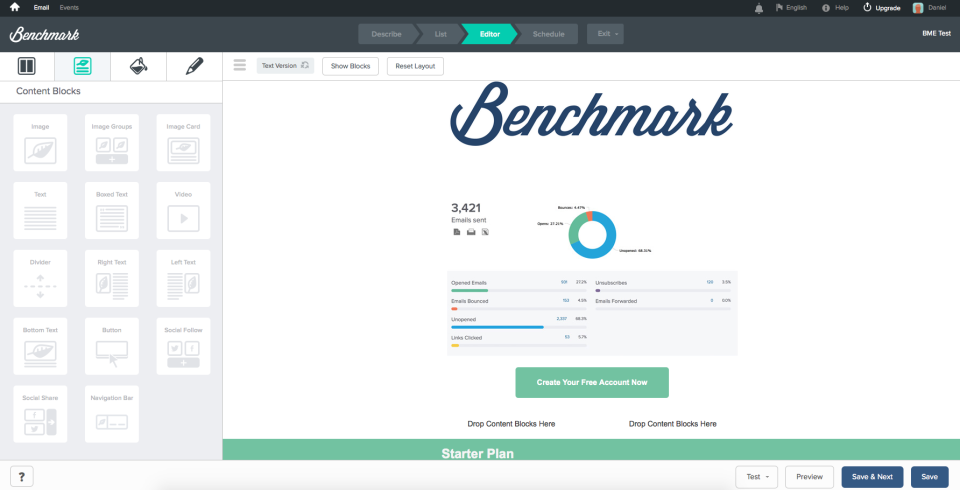Click the question mark help button
This screenshot has width=960, height=490.
tap(21, 477)
